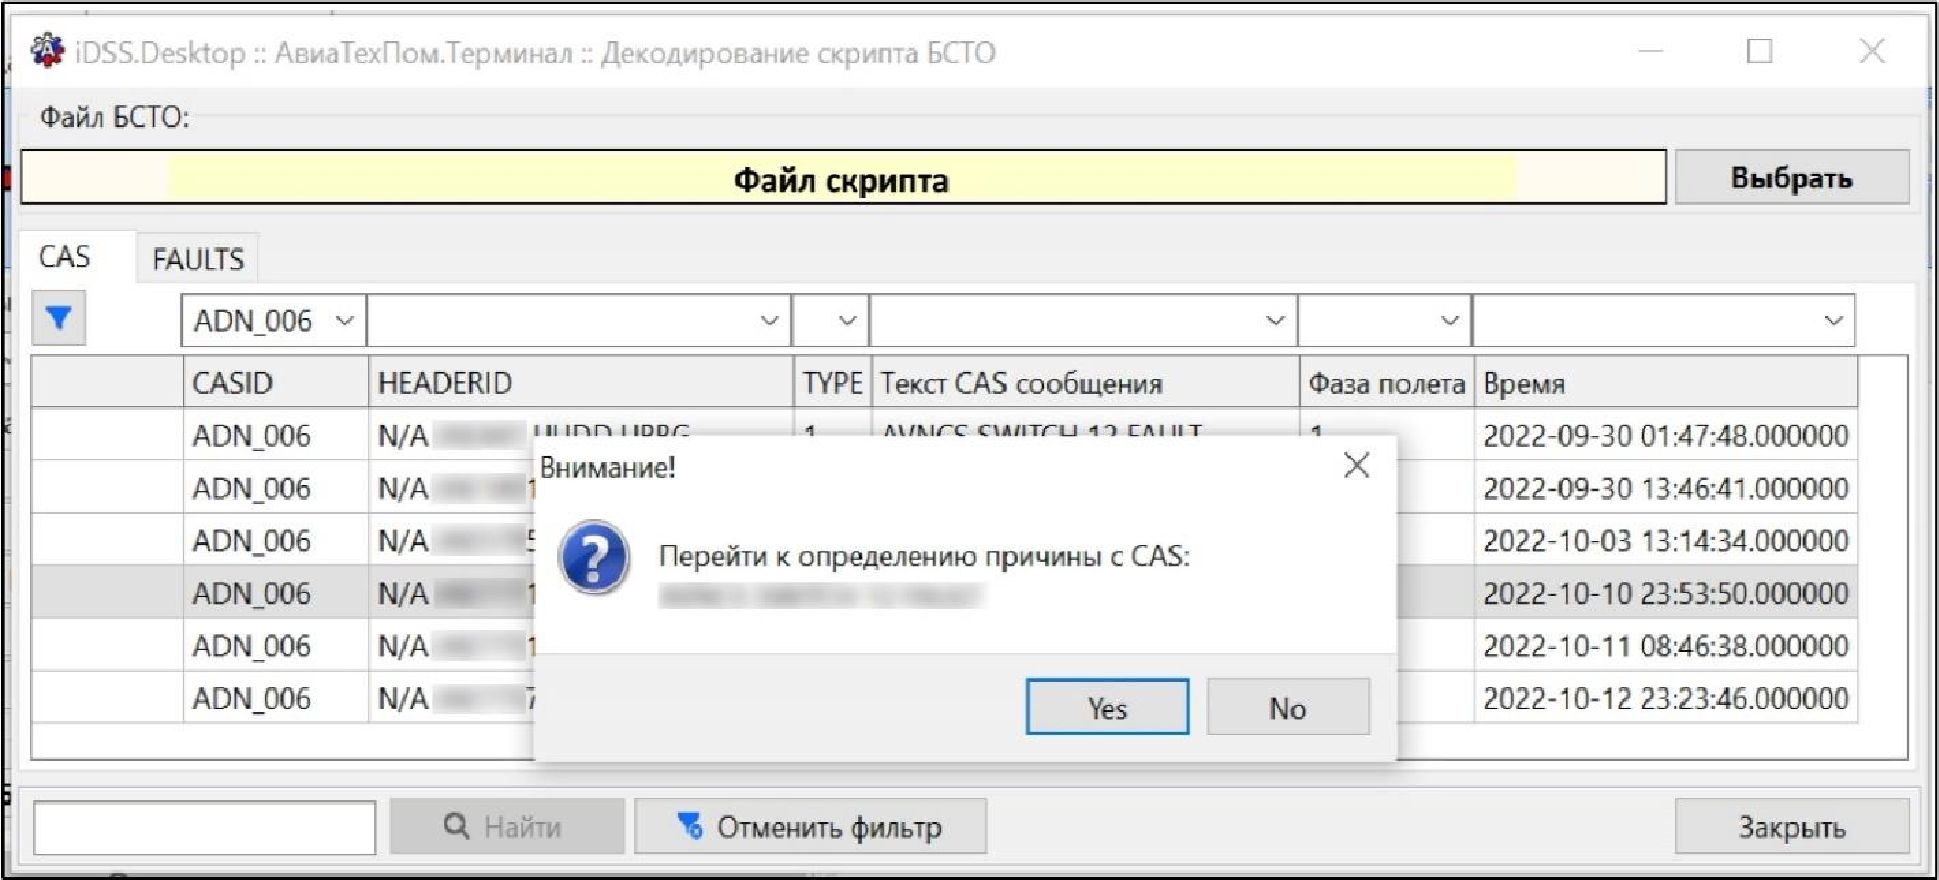Click the blue question mark dialog icon
Screen dimensions: 1939x880
pos(594,558)
